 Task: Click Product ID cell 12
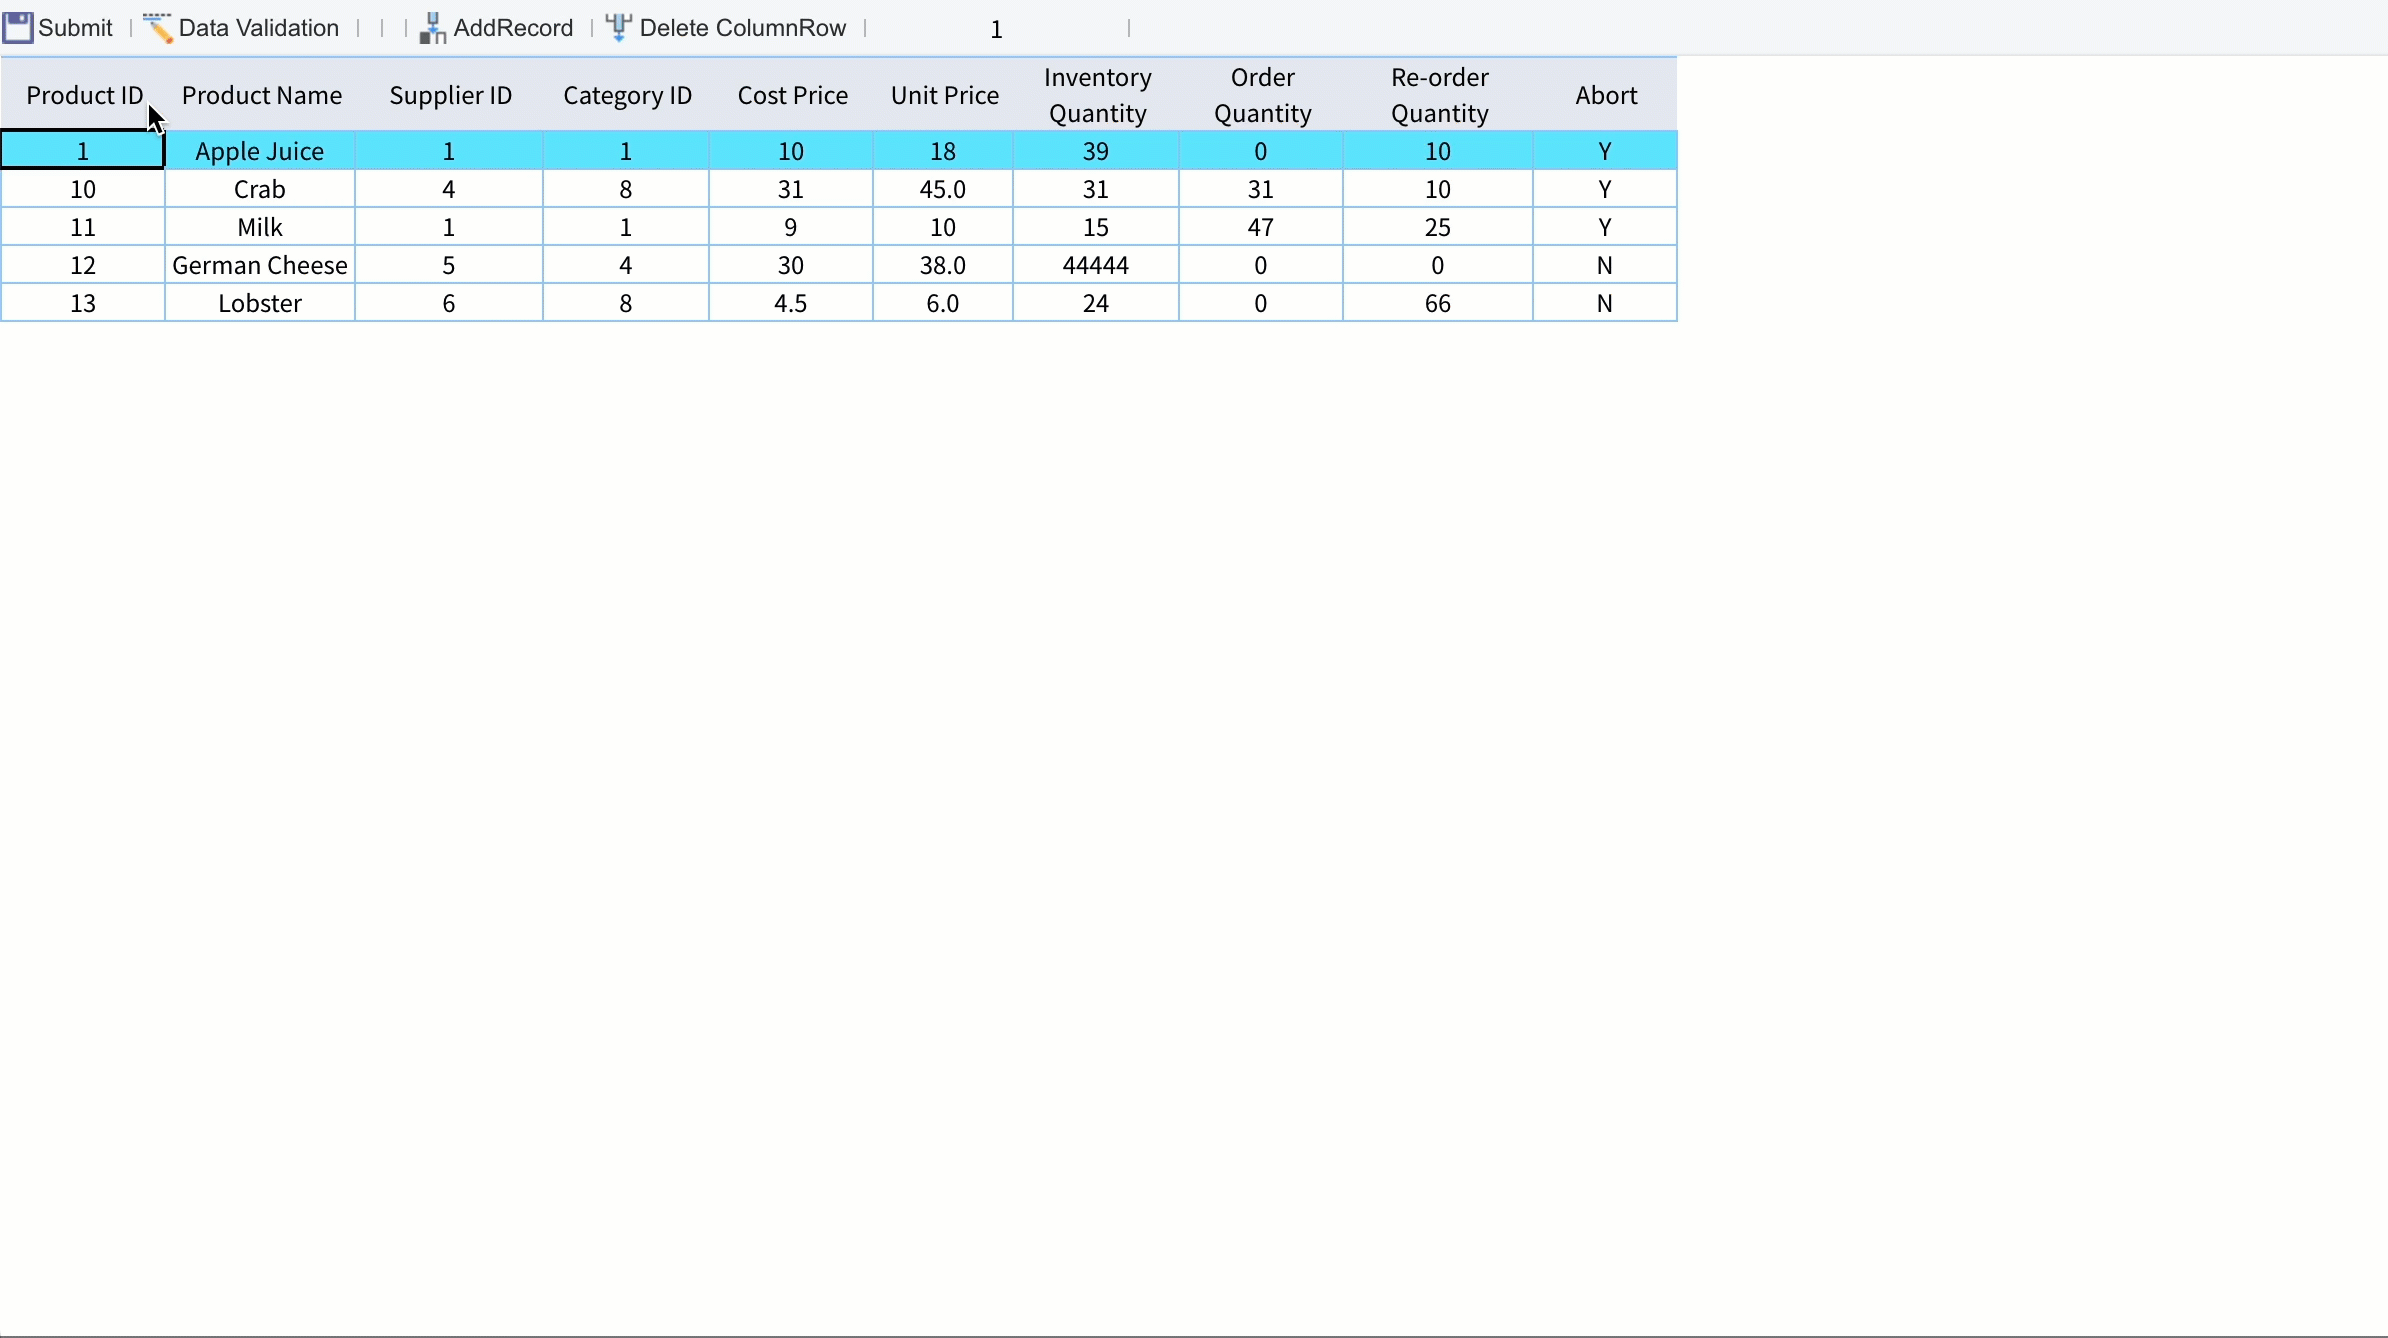coord(83,265)
